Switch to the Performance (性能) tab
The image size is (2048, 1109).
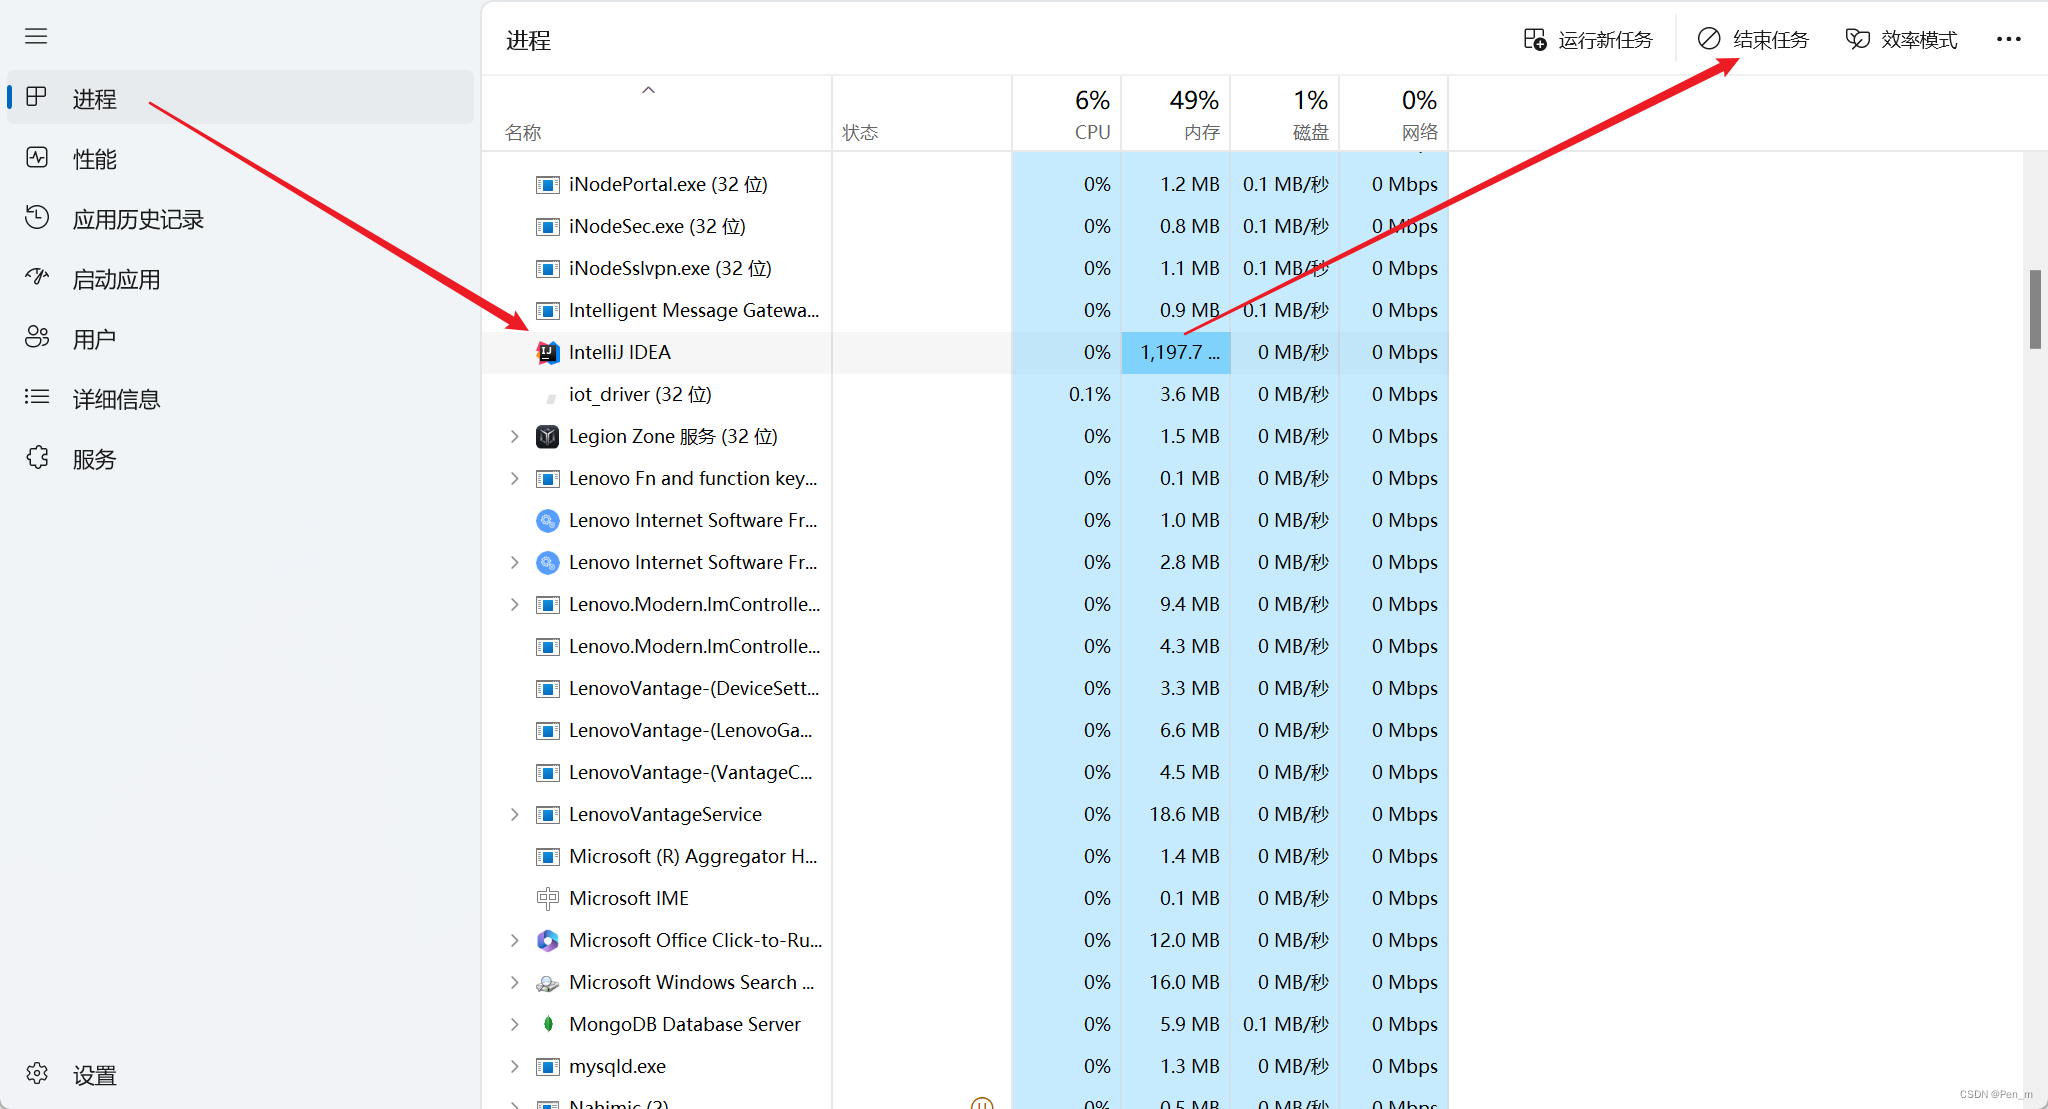(94, 159)
